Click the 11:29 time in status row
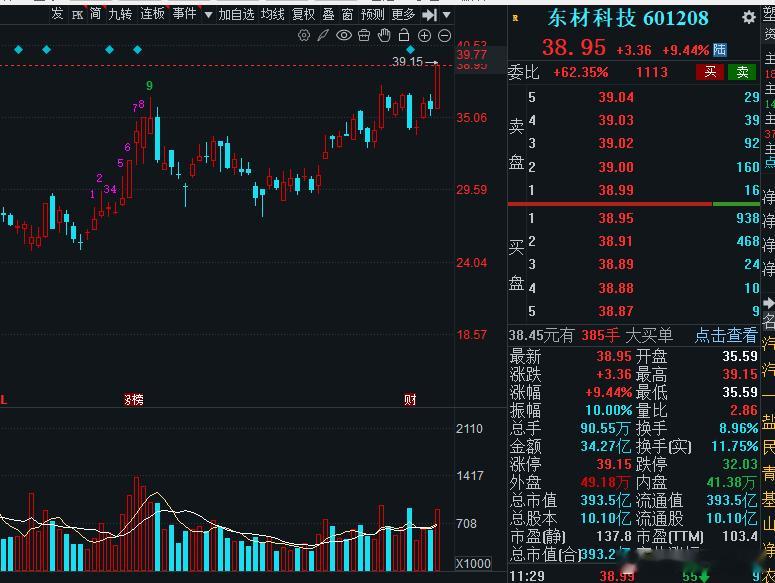775x583 pixels. pos(527,576)
